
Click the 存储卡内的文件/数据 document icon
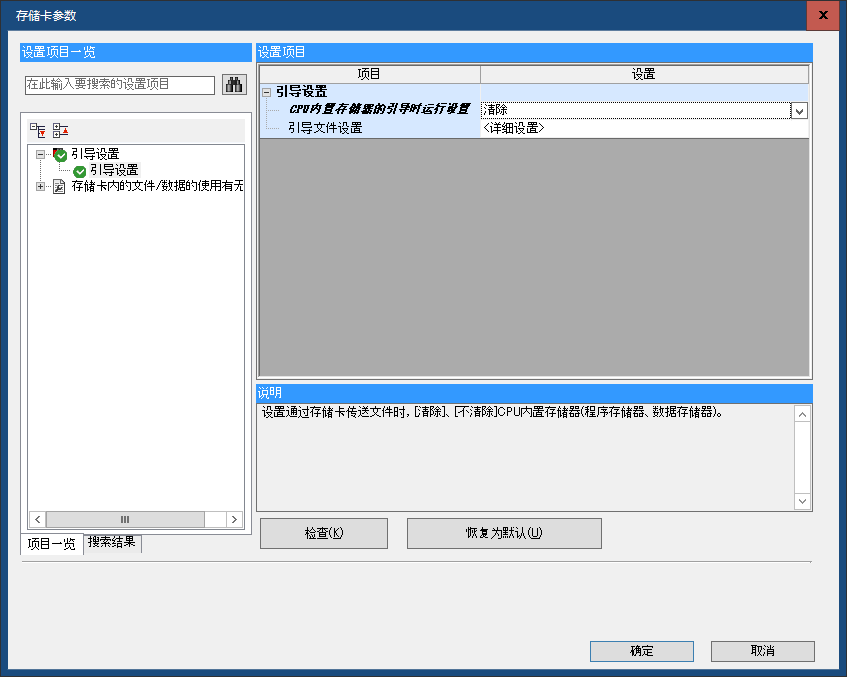[x=59, y=186]
